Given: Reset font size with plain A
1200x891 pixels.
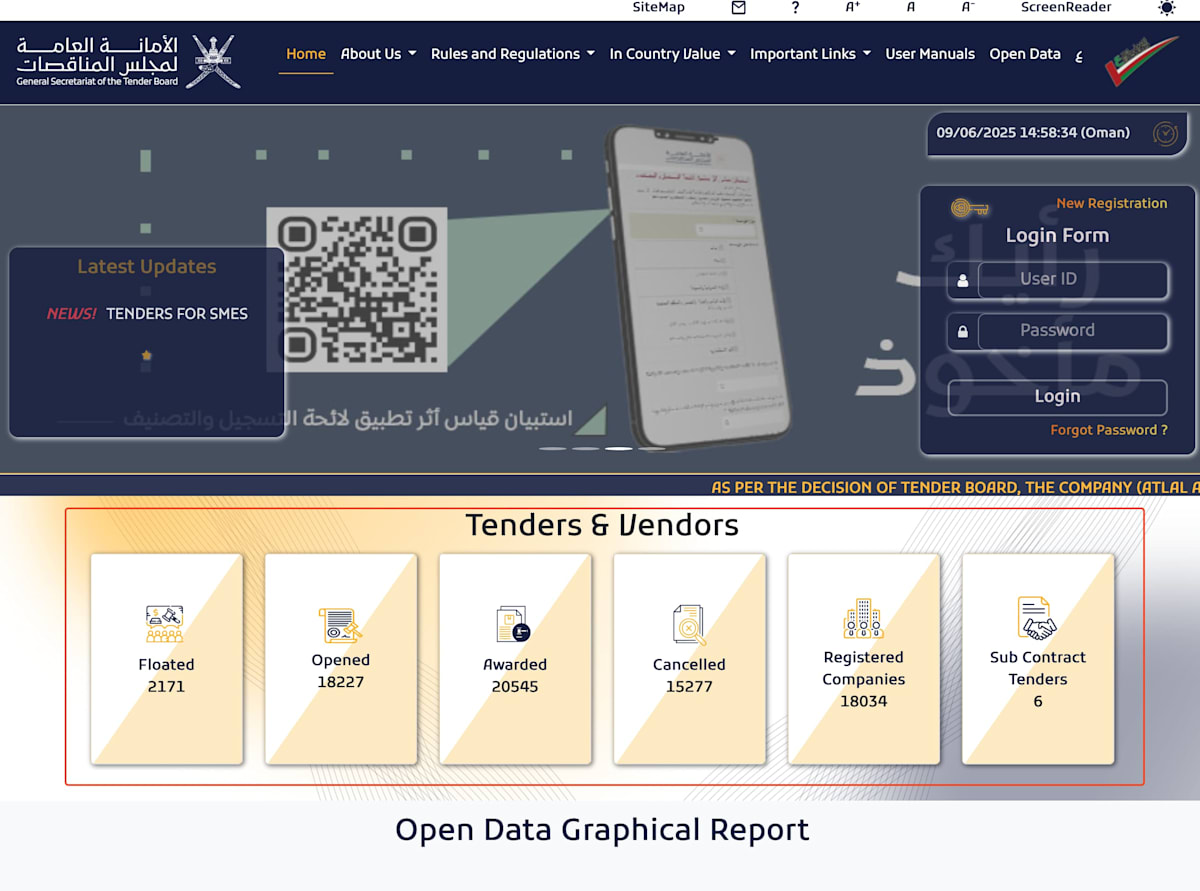Looking at the screenshot, I should [911, 7].
